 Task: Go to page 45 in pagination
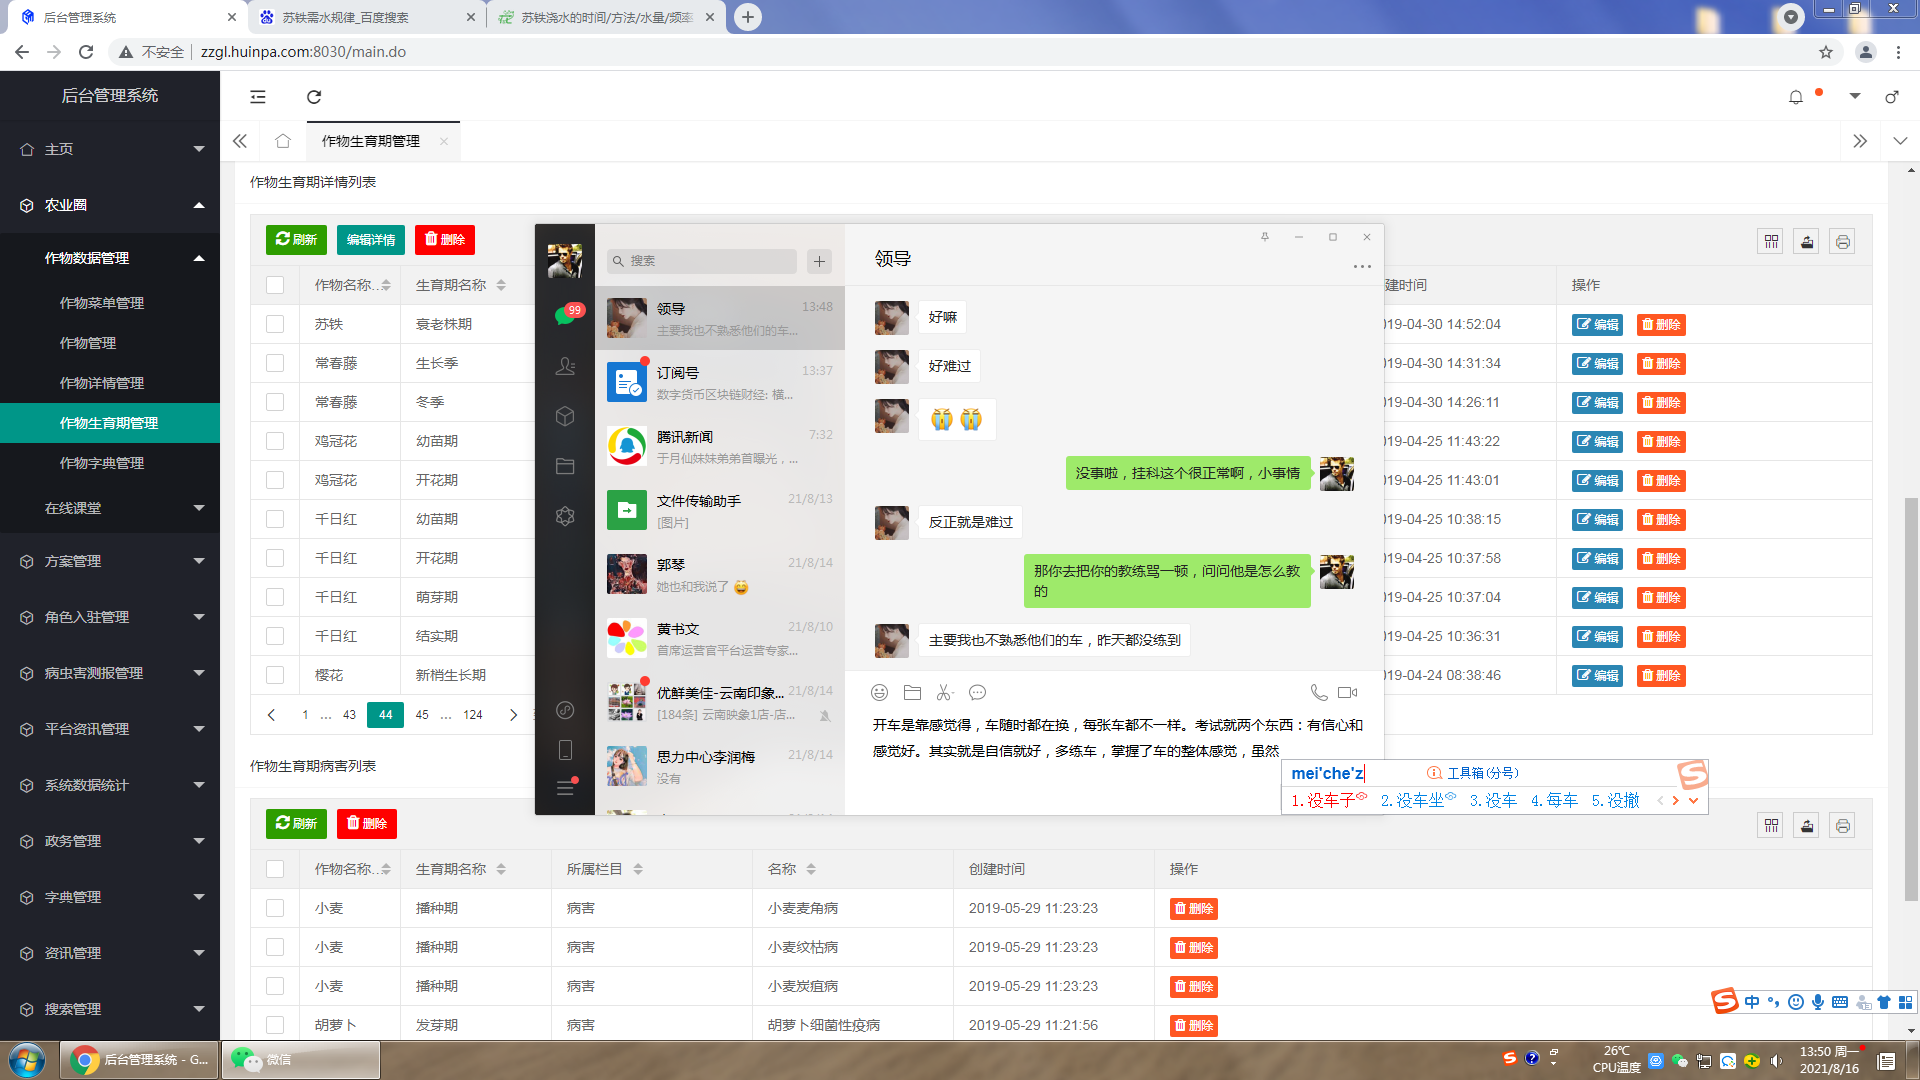[x=422, y=714]
